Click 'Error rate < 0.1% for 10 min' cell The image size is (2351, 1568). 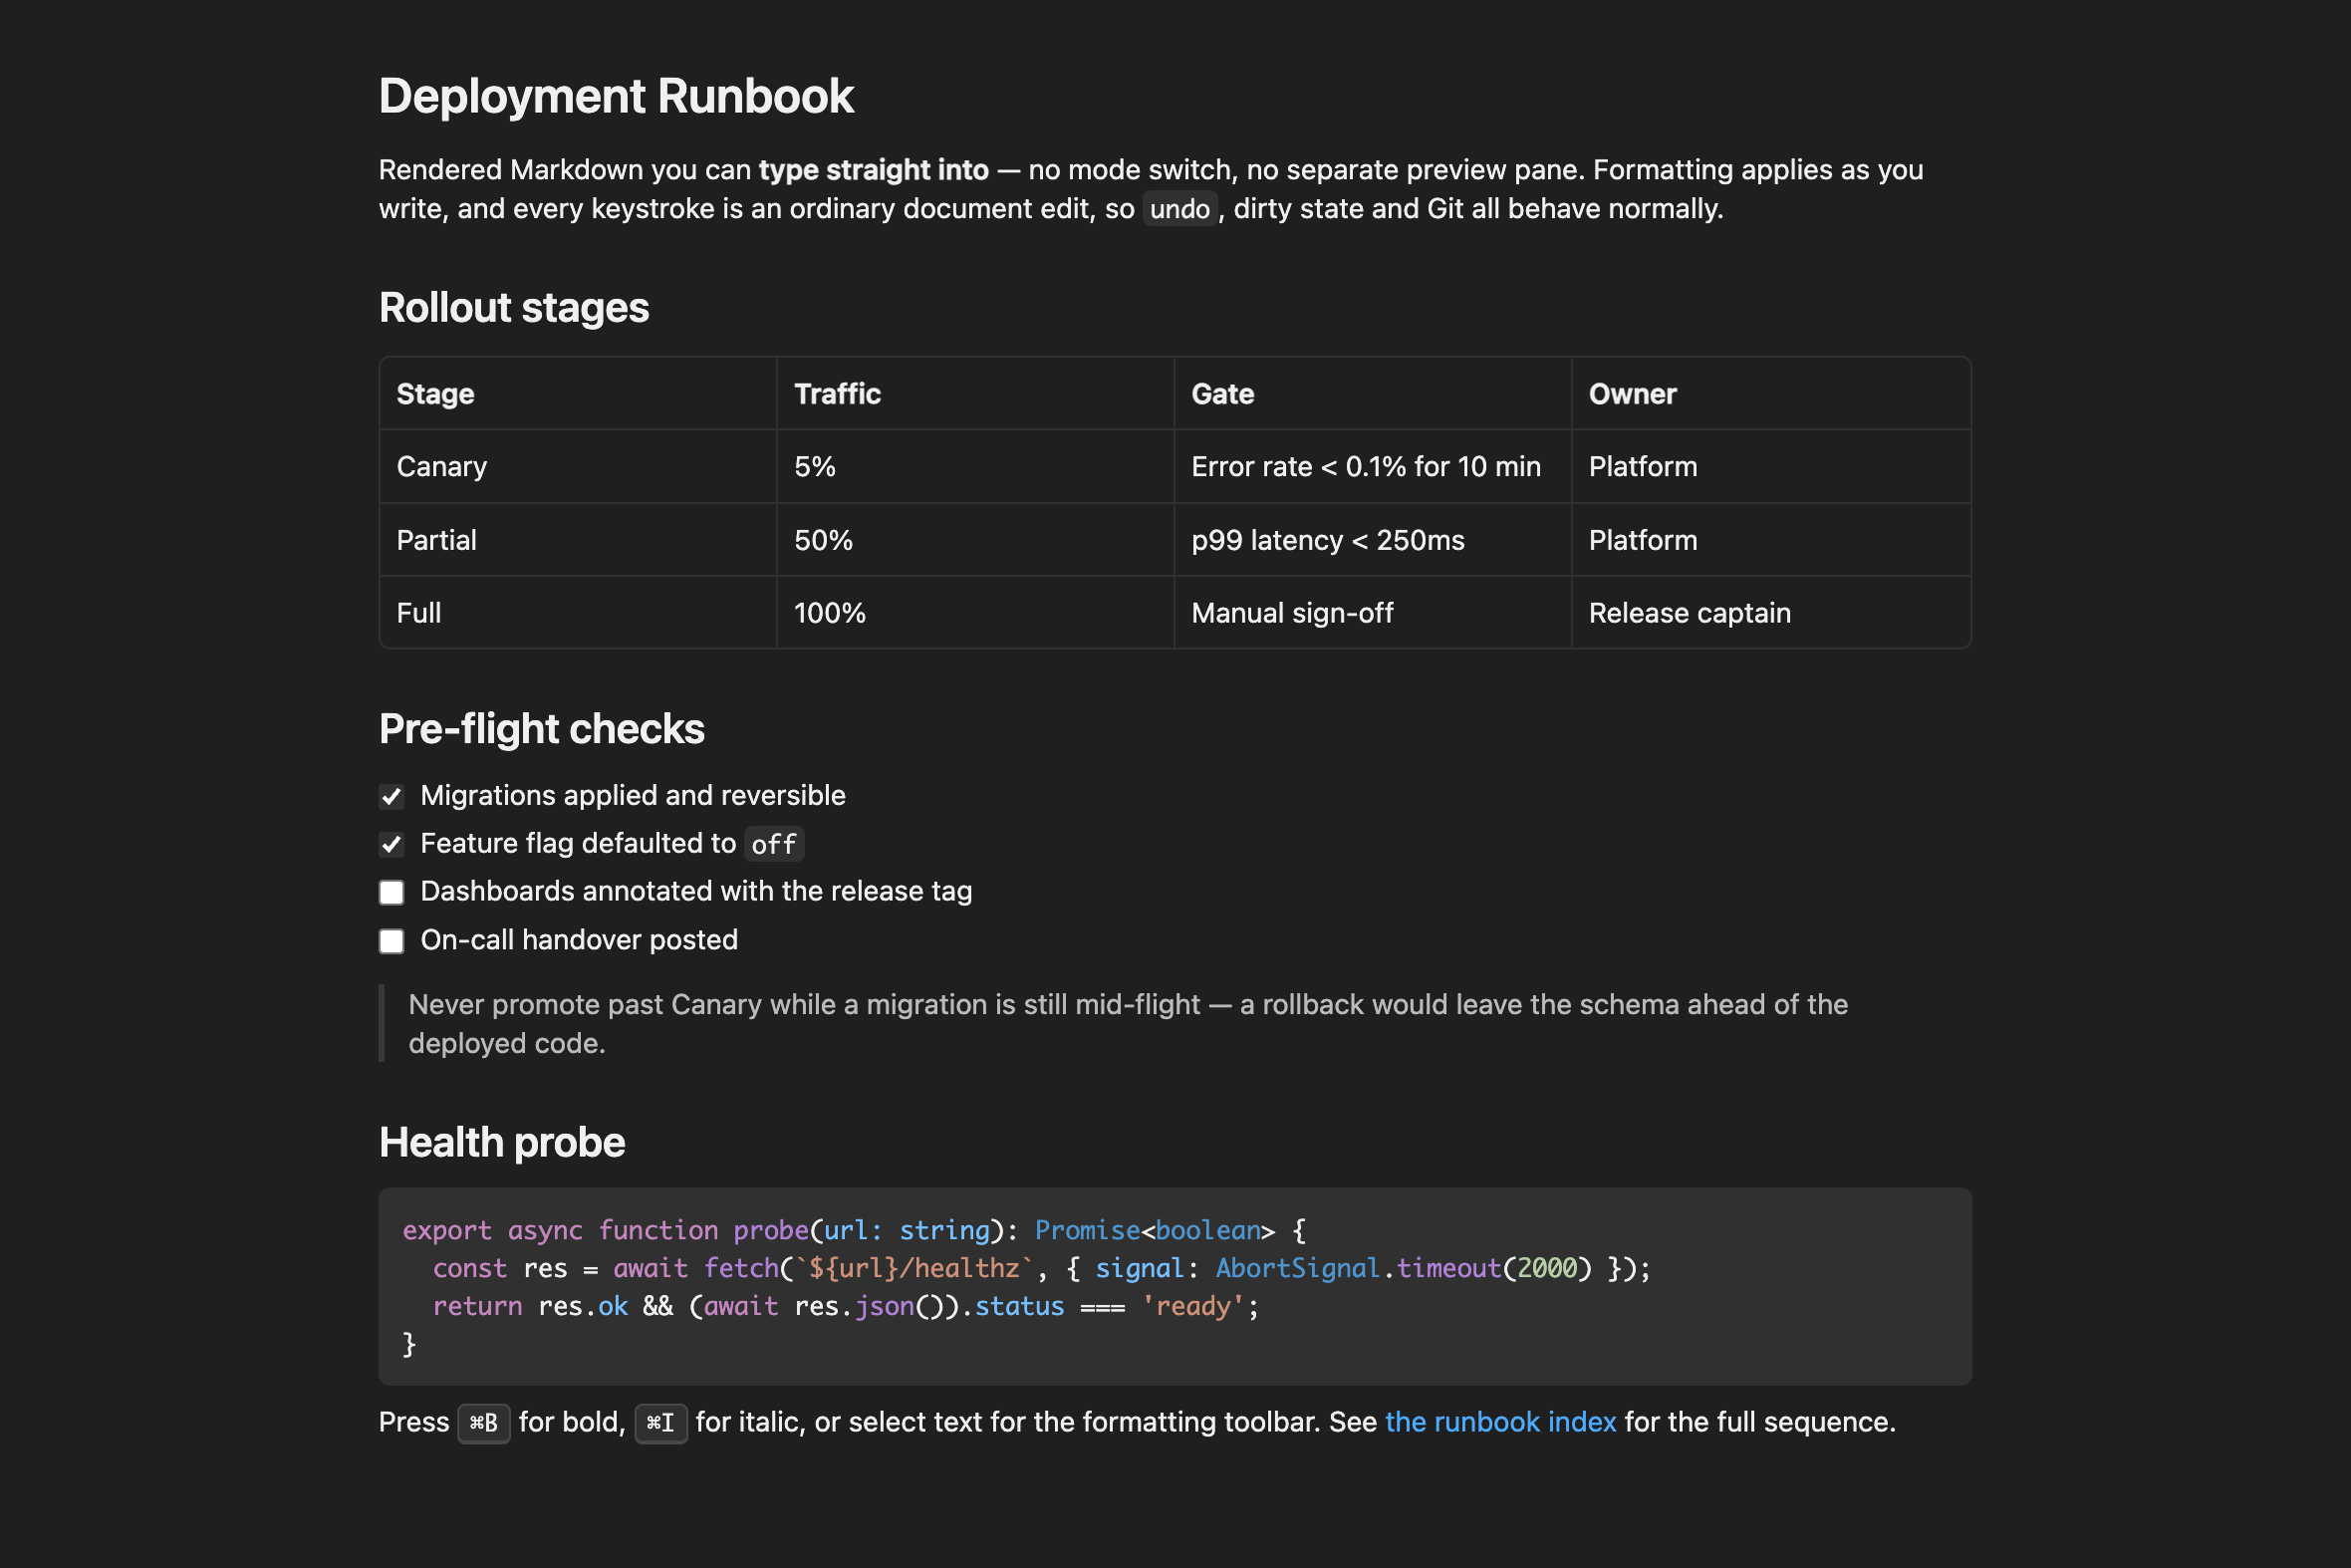point(1372,467)
